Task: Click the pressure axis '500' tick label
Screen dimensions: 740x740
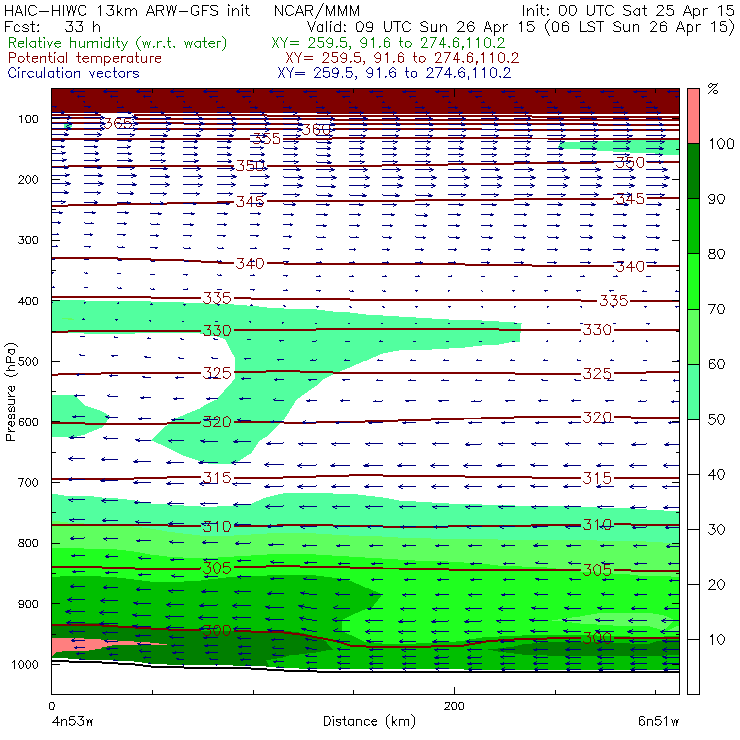Action: click(x=28, y=362)
